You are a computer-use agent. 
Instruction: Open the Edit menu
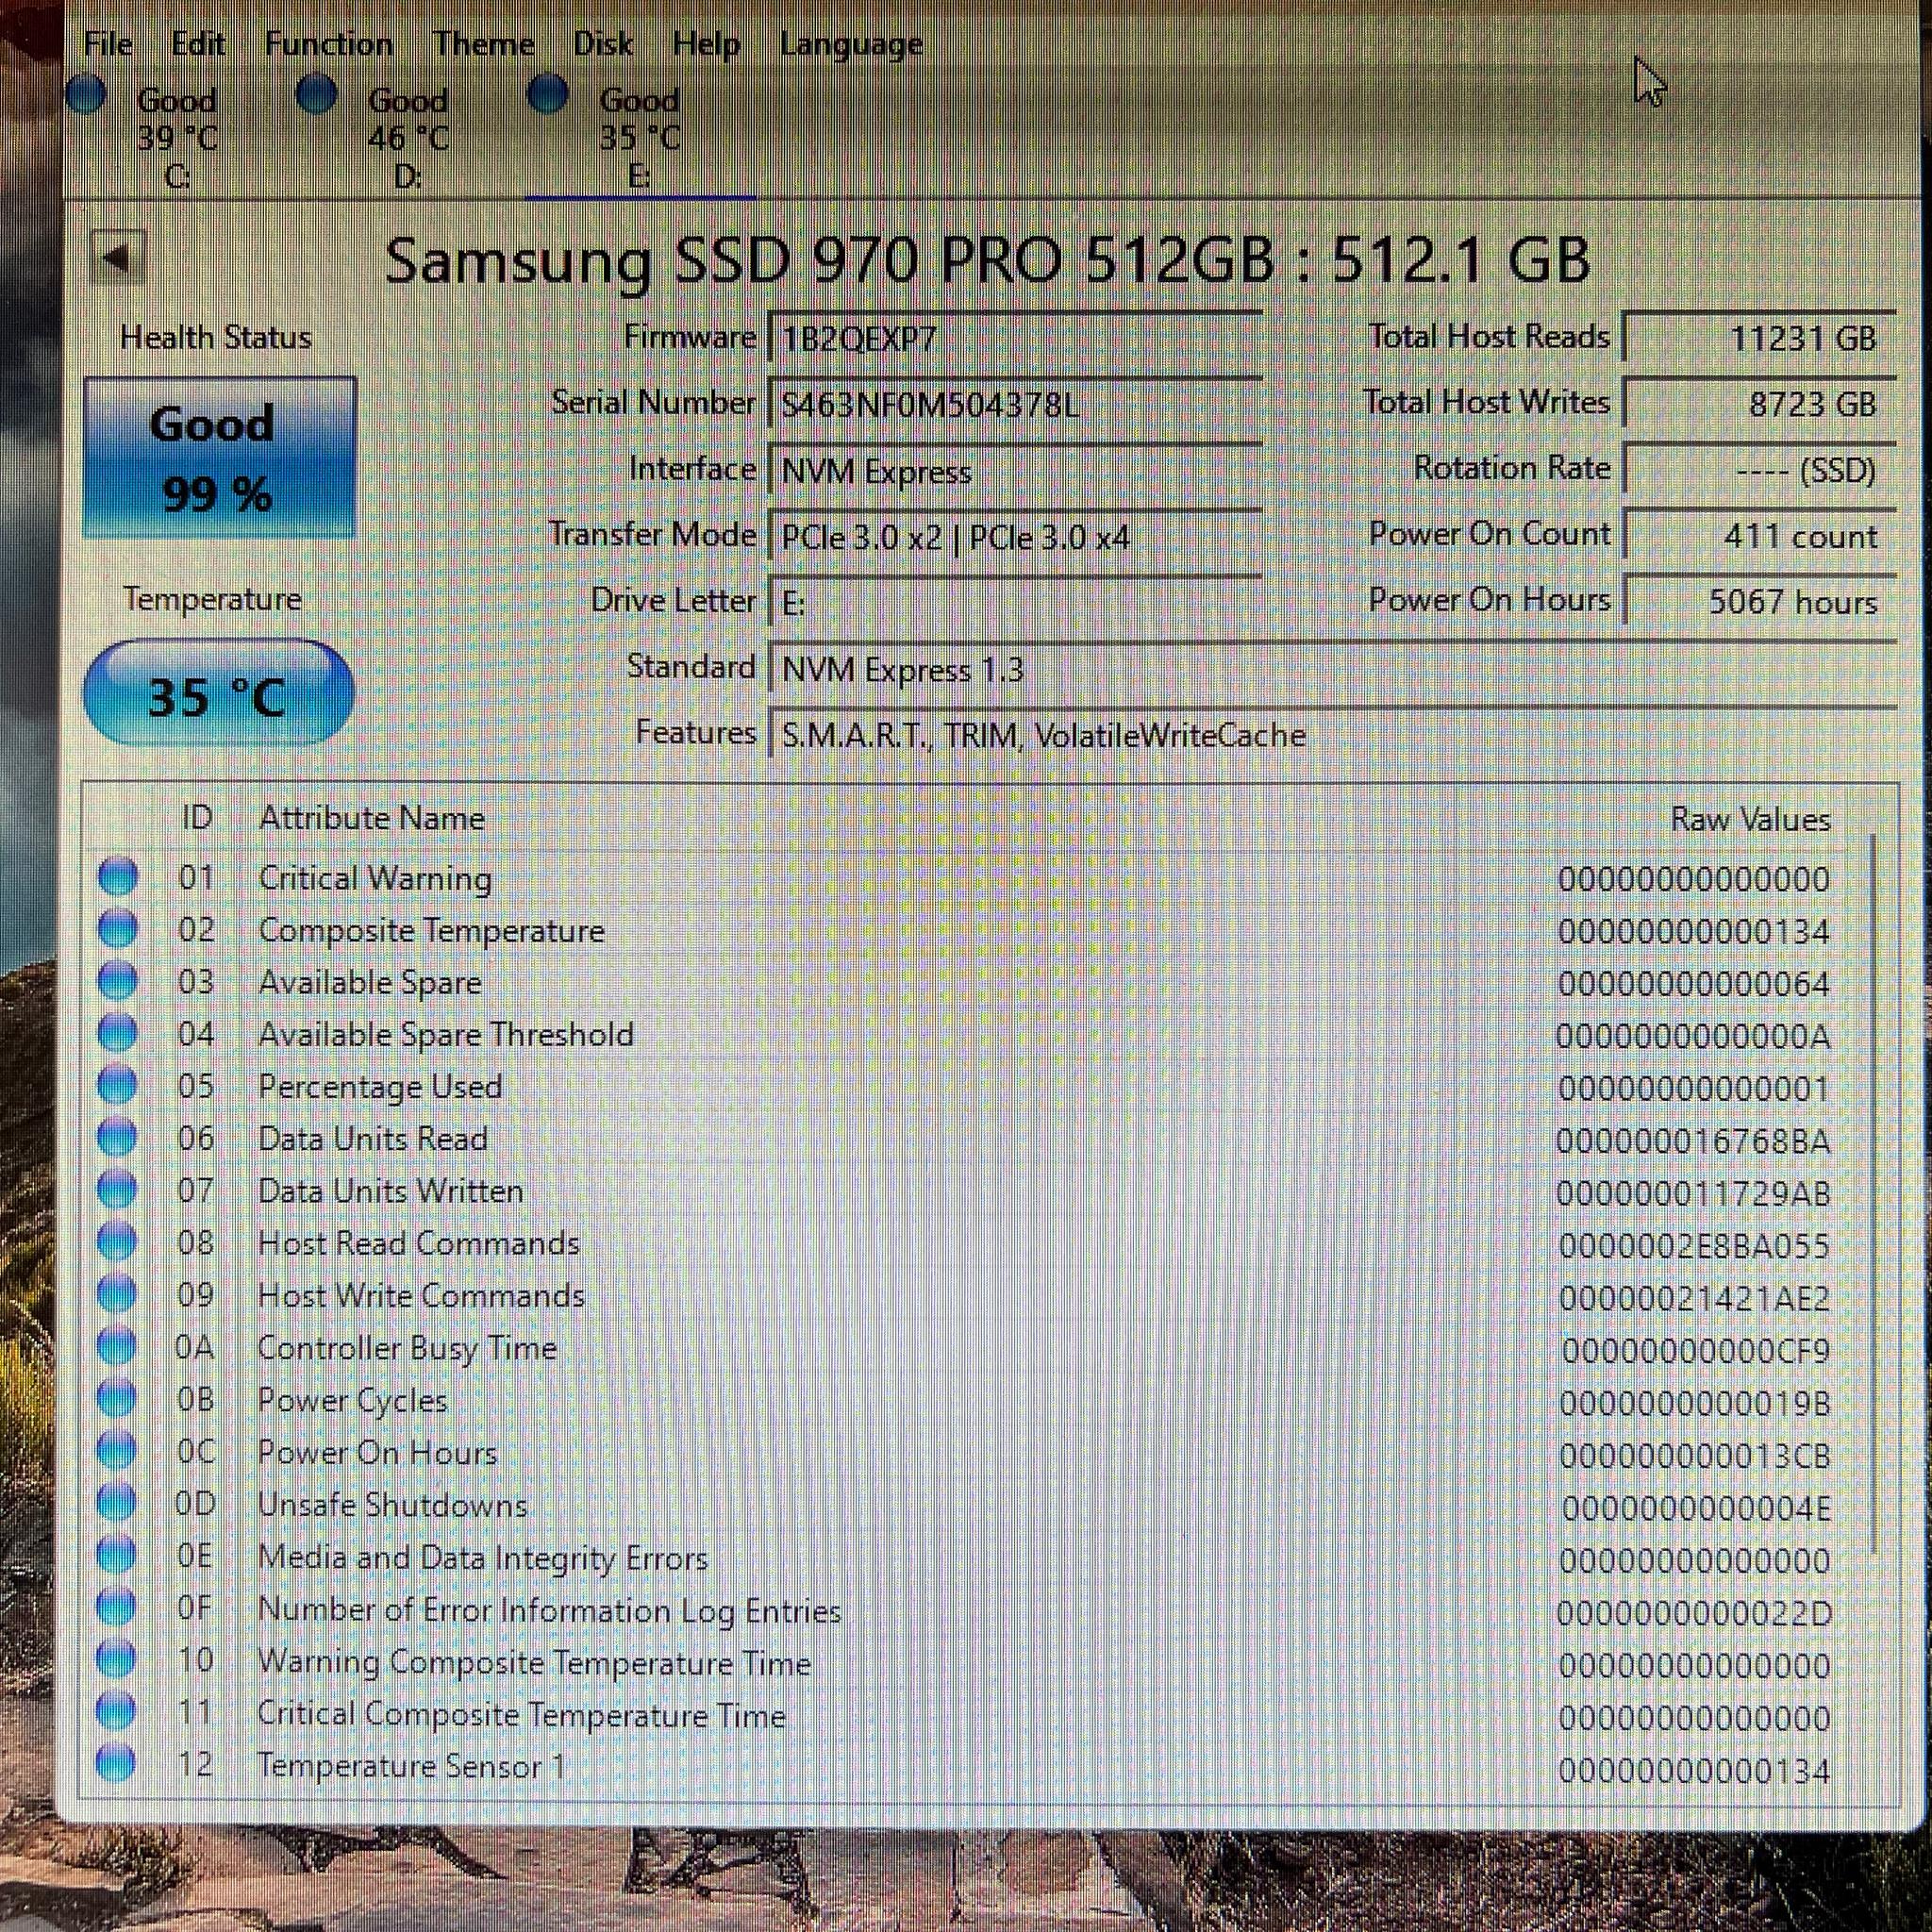pos(198,44)
